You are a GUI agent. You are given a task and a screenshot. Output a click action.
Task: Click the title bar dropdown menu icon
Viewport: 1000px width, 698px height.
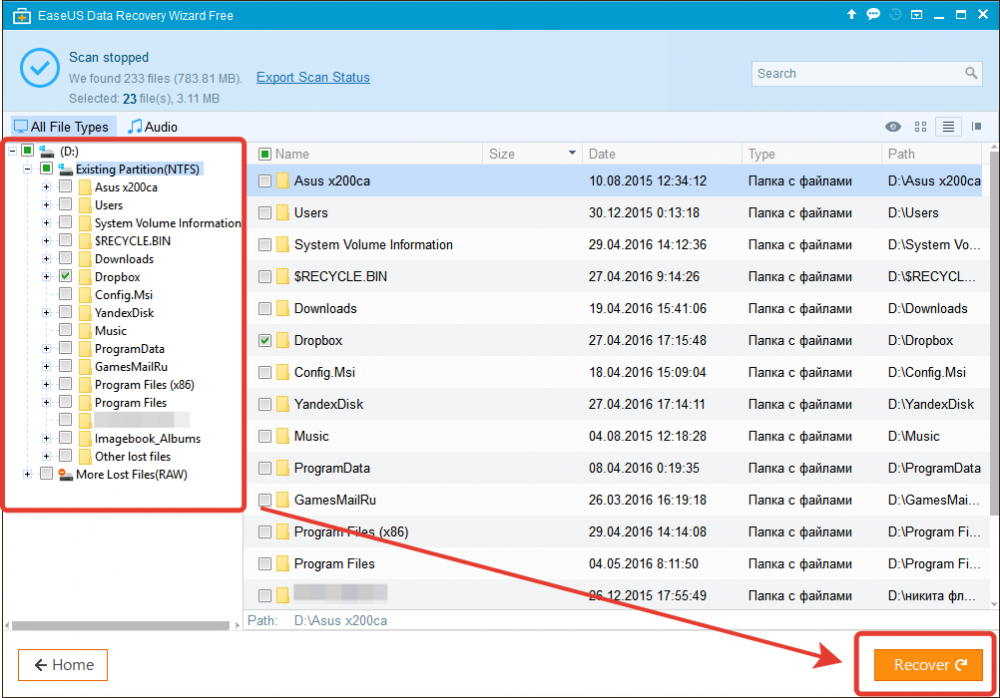click(x=916, y=14)
